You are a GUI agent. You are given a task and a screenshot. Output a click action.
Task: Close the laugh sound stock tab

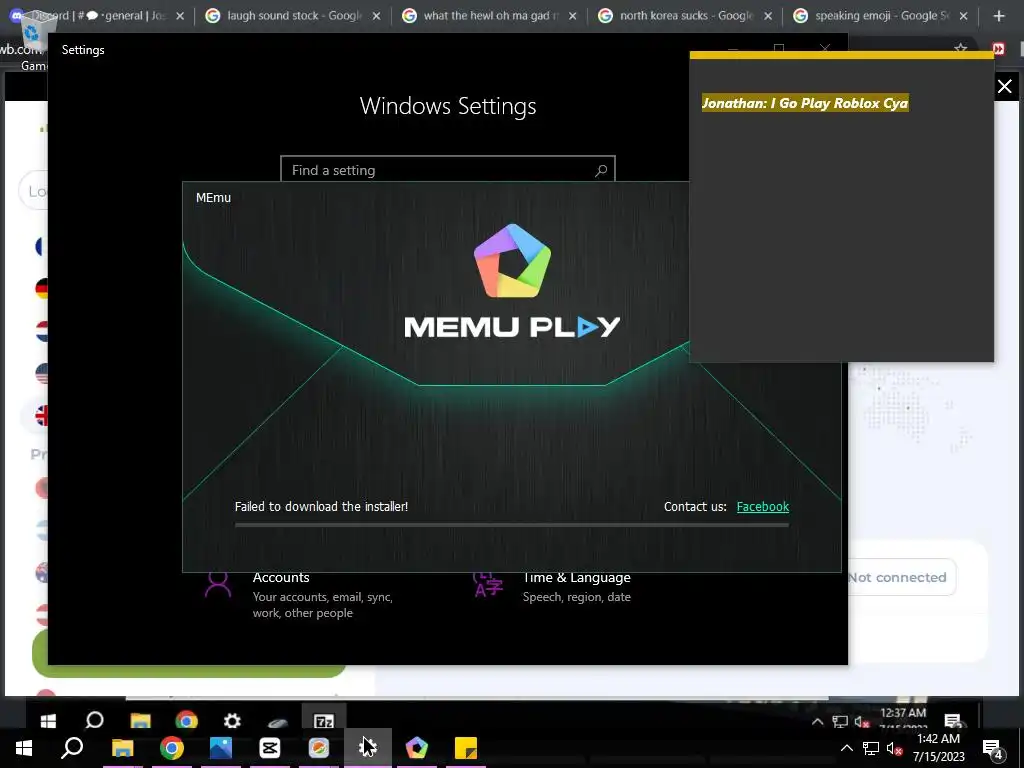376,16
